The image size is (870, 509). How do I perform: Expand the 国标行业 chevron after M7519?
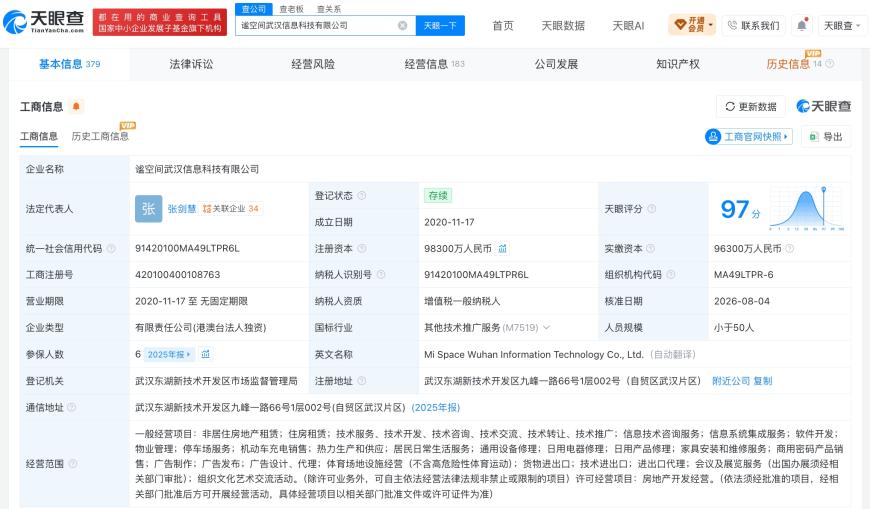(x=547, y=327)
